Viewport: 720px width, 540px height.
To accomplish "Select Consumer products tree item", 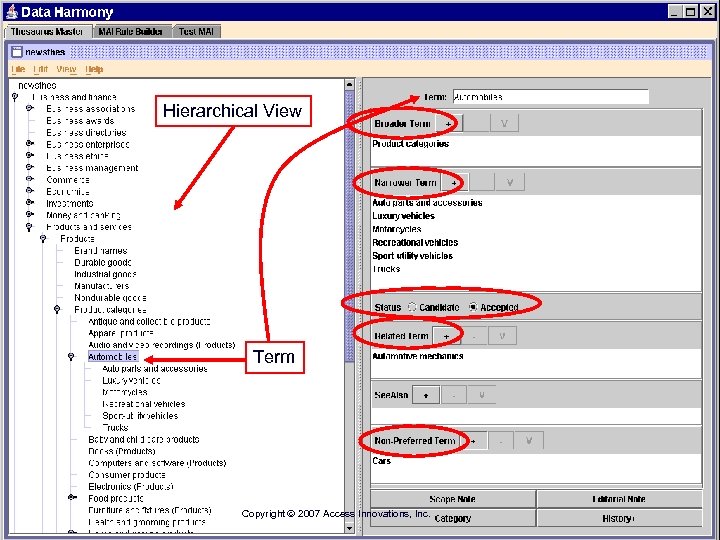I will coord(127,475).
